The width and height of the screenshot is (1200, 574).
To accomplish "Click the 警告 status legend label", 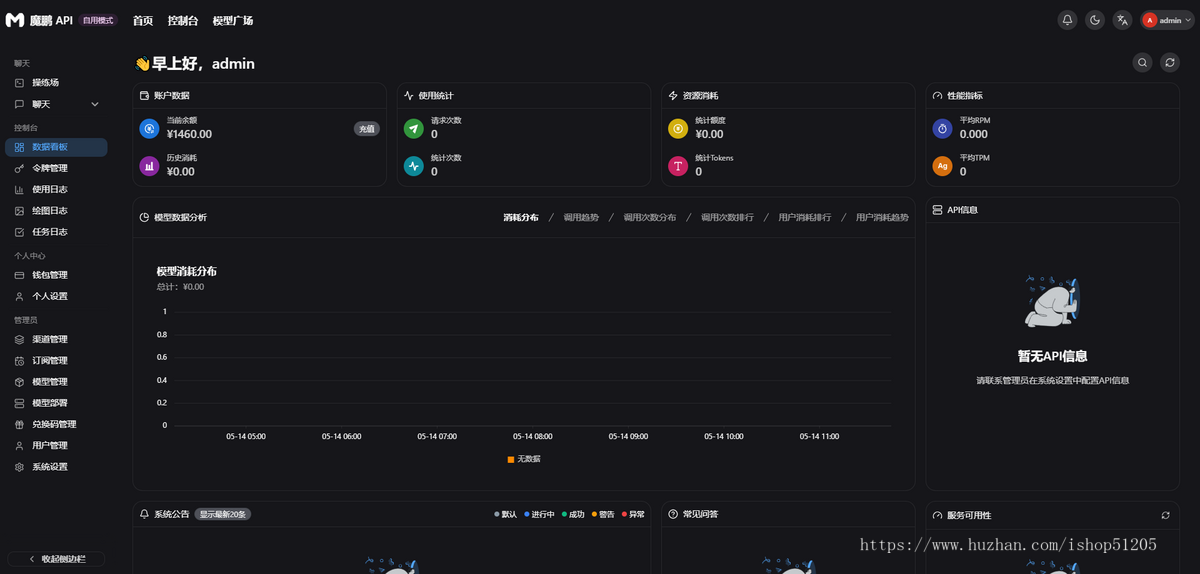I will (x=606, y=515).
